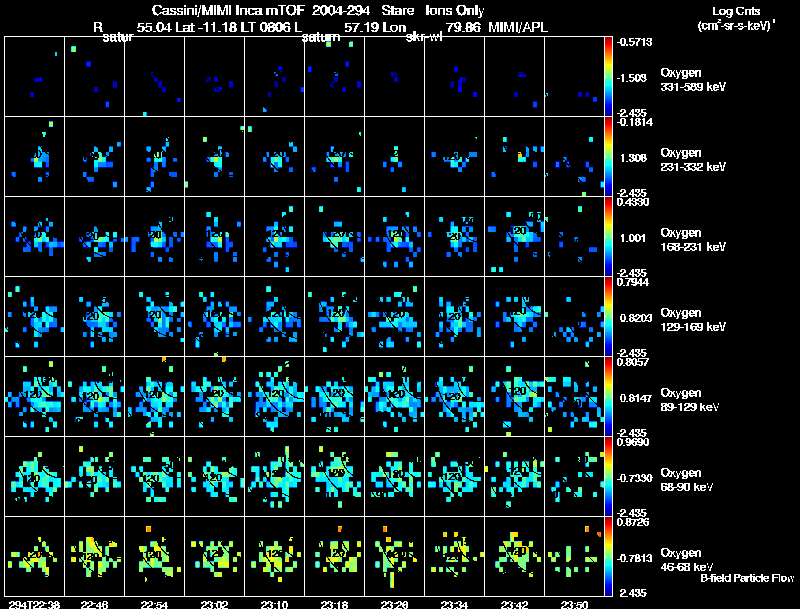Open the 129-169 keV image panel at 23:34
This screenshot has width=800, height=609.
point(455,317)
